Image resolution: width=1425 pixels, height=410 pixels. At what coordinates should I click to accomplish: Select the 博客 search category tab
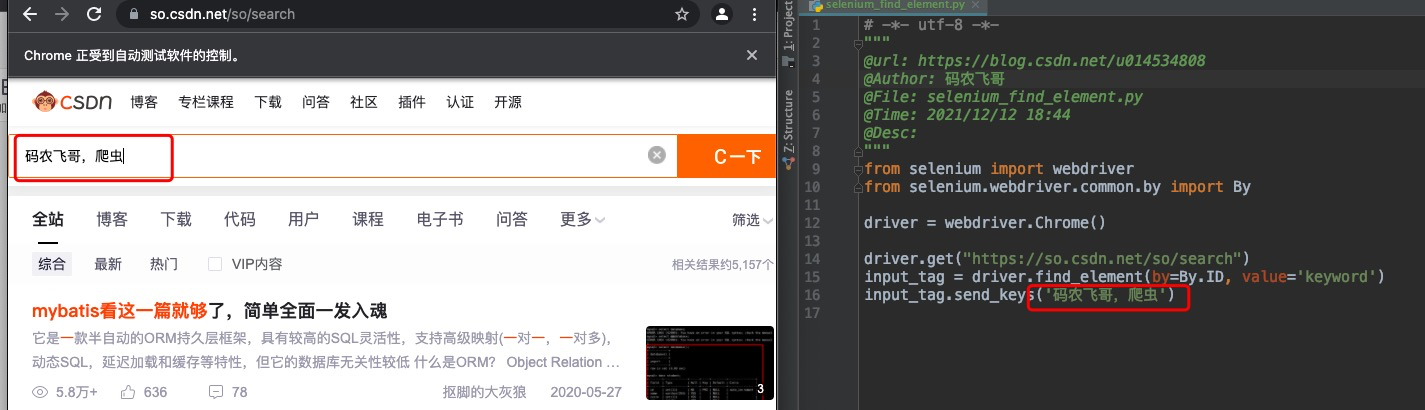click(x=112, y=219)
